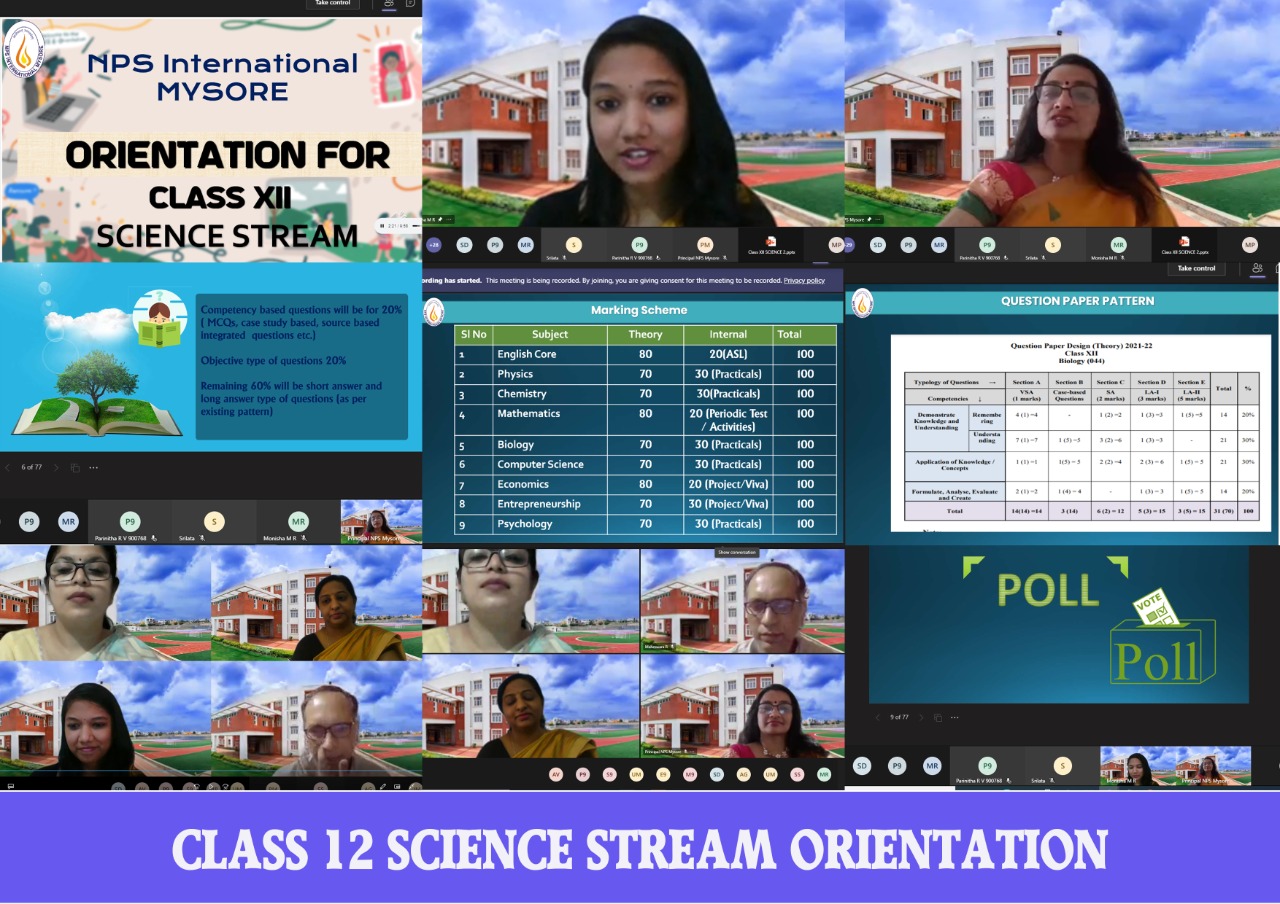This screenshot has width=1280, height=904.
Task: Click Principal NPS Mysore video thumbnail below 6 of 77
Action: 381,522
